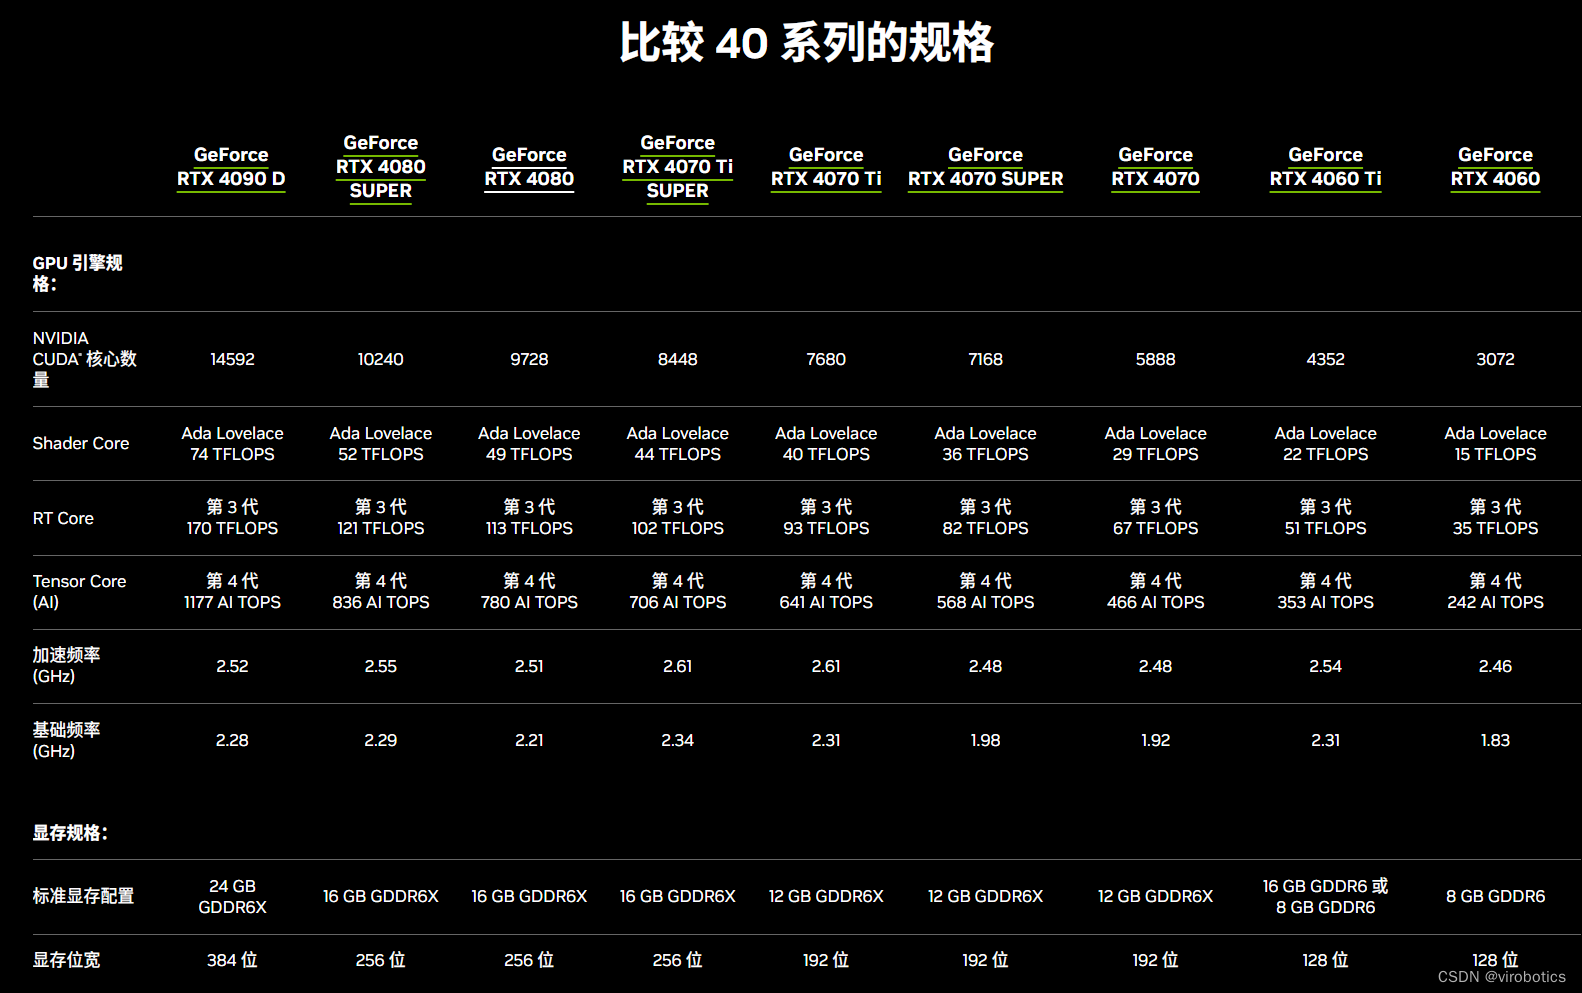
Task: Click the 49 TFLOPS shader cell
Action: [x=529, y=444]
